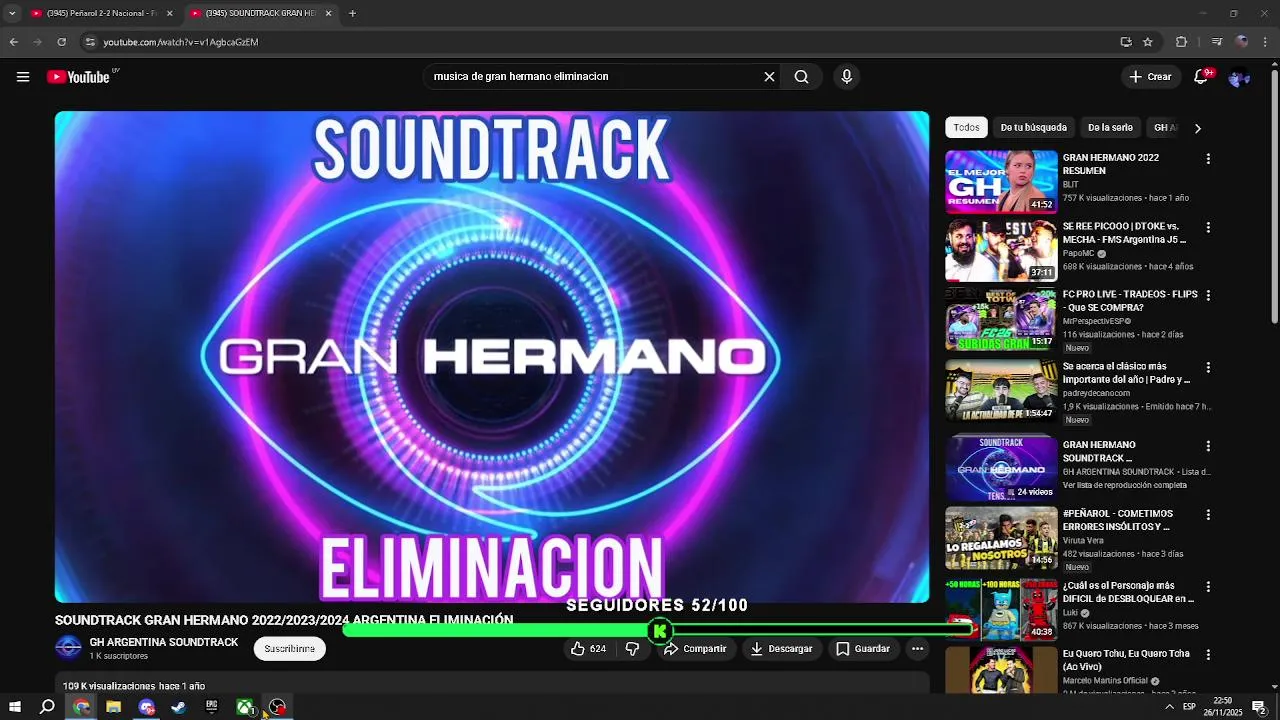The height and width of the screenshot is (720, 1280).
Task: Click the page vertical scrollbar
Action: (1274, 195)
